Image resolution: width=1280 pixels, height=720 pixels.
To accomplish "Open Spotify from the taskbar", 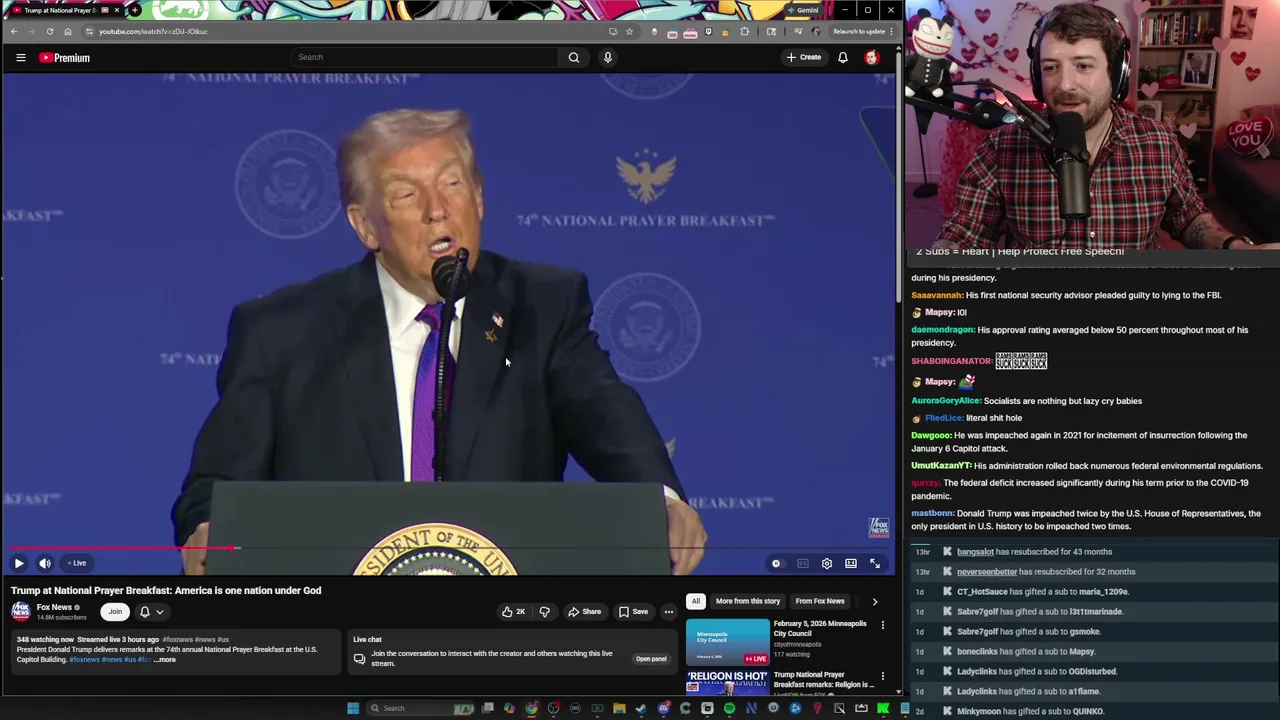I will click(729, 708).
